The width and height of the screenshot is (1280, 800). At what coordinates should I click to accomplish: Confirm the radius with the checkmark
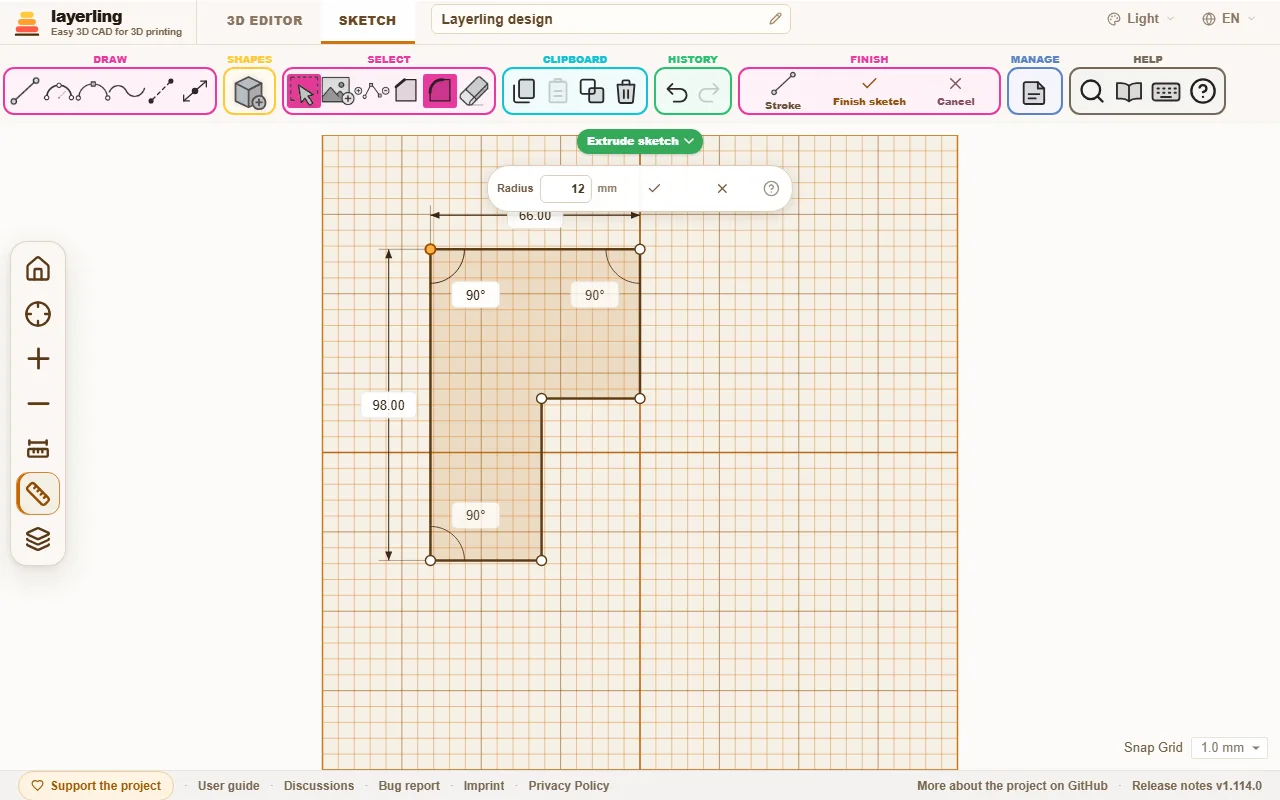(654, 188)
